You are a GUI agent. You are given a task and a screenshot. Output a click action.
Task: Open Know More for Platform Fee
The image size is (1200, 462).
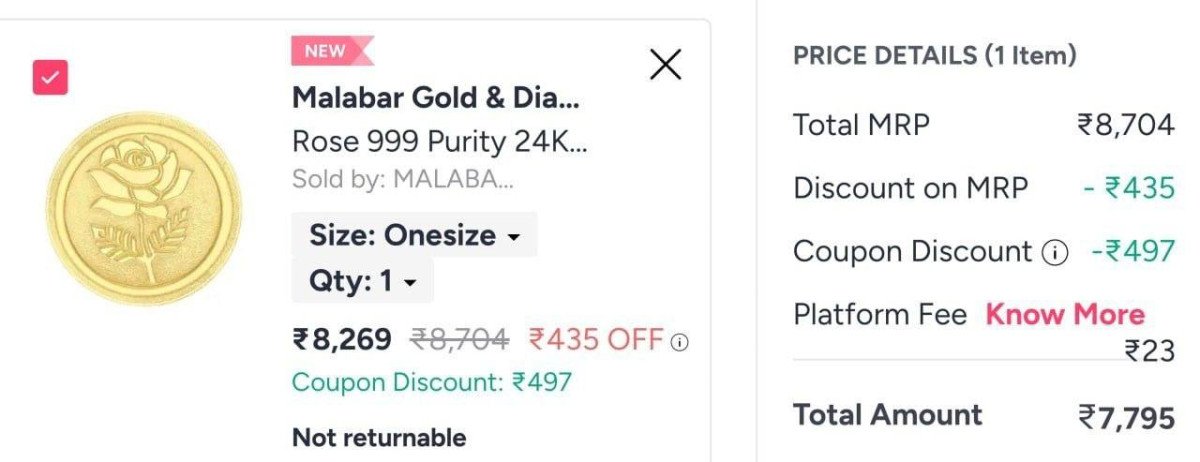1065,315
